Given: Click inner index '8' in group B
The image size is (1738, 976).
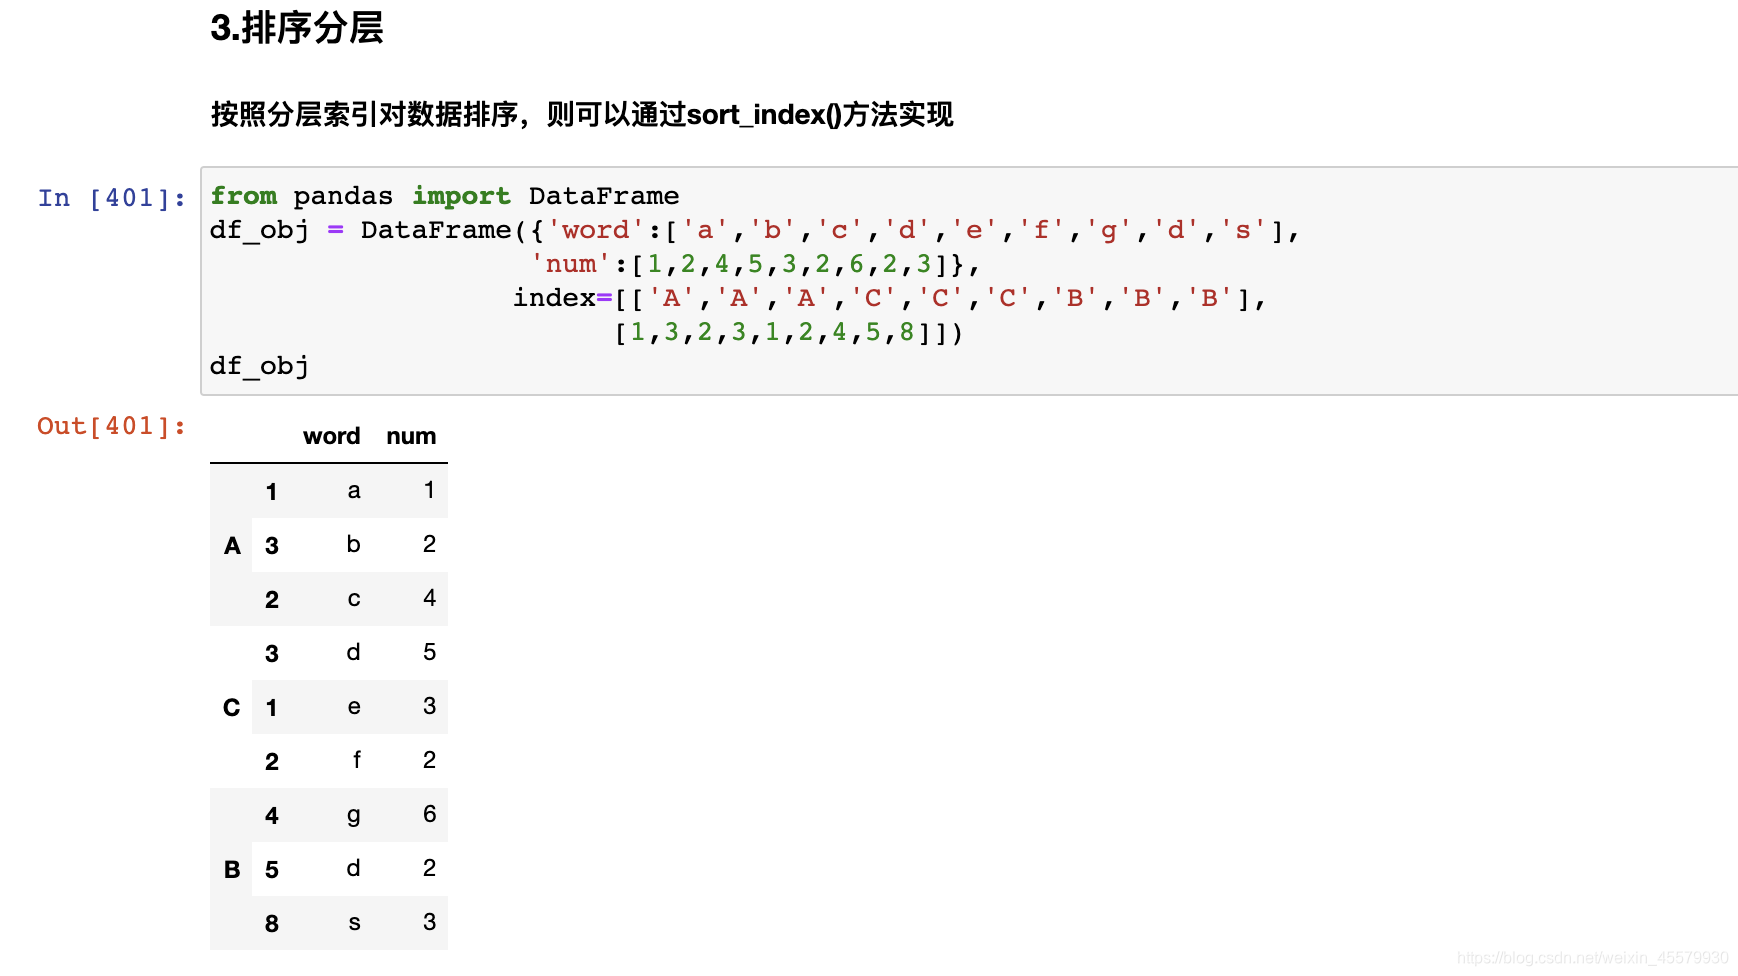Looking at the screenshot, I should pos(272,924).
